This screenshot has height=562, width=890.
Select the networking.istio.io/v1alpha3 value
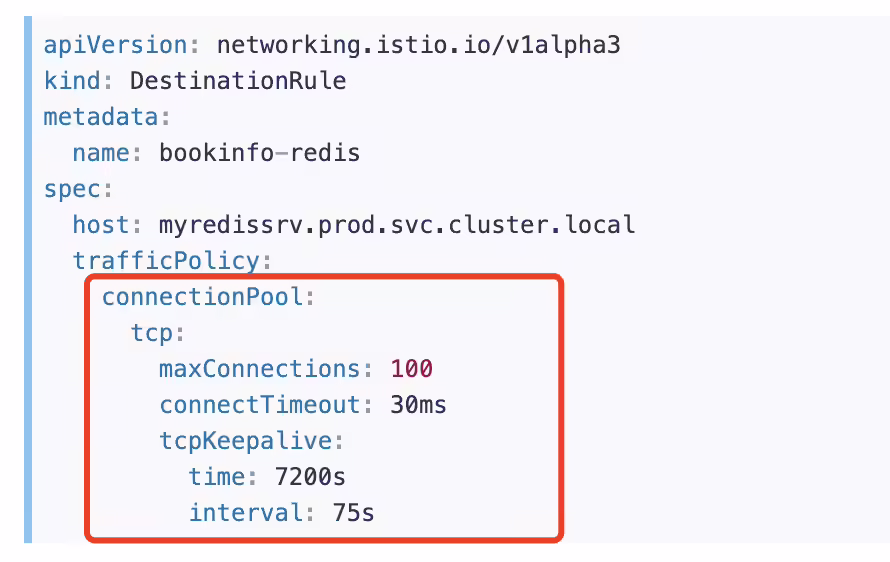(419, 45)
